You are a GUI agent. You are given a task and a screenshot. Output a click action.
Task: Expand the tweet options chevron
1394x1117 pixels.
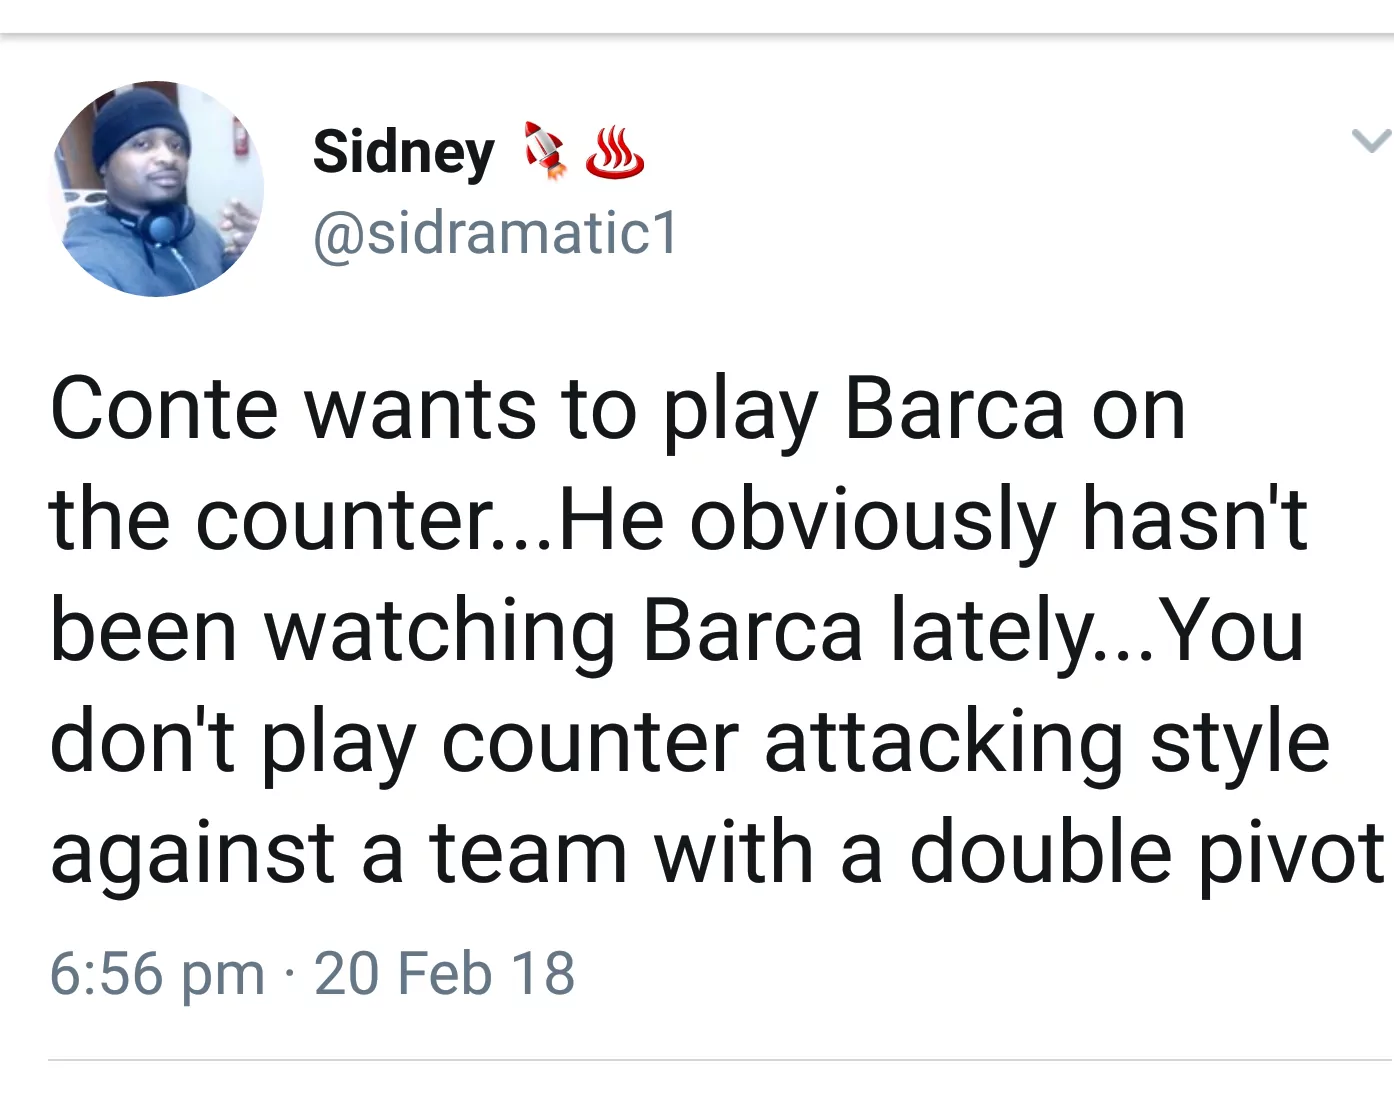[x=1371, y=140]
